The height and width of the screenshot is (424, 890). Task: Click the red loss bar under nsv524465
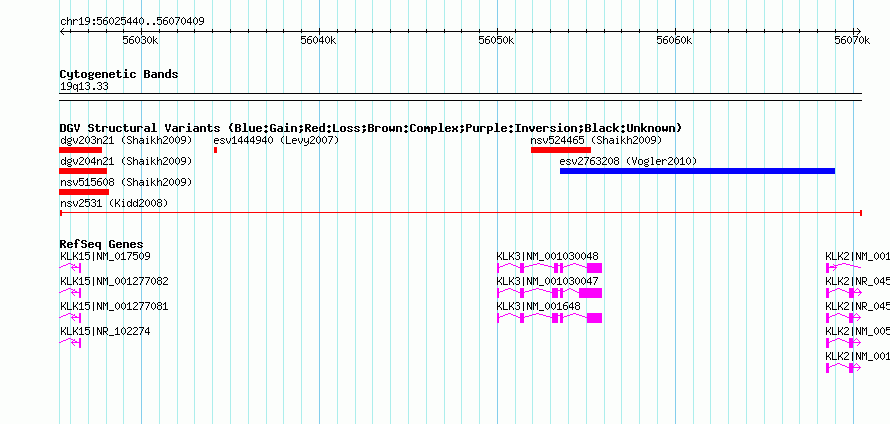coord(561,150)
